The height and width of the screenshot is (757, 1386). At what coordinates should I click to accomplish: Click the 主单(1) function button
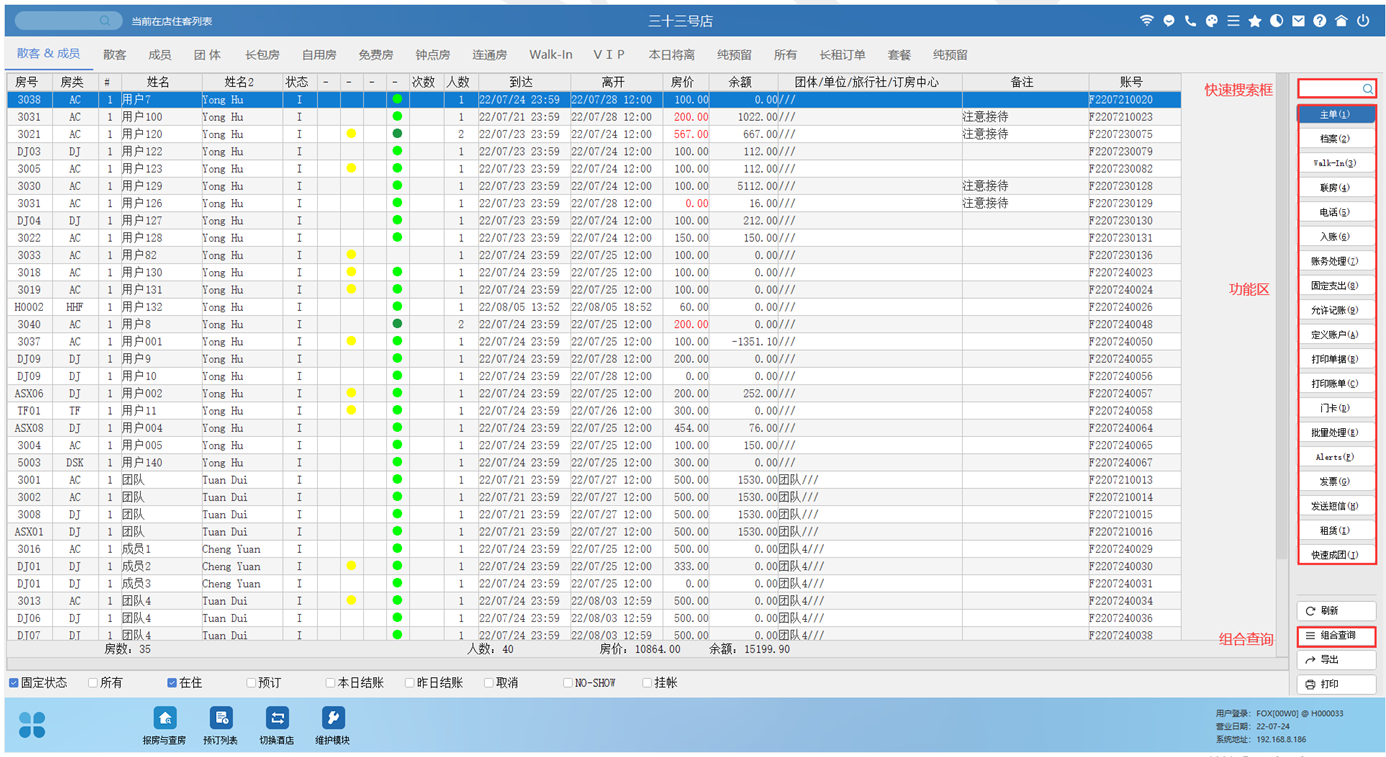1336,115
